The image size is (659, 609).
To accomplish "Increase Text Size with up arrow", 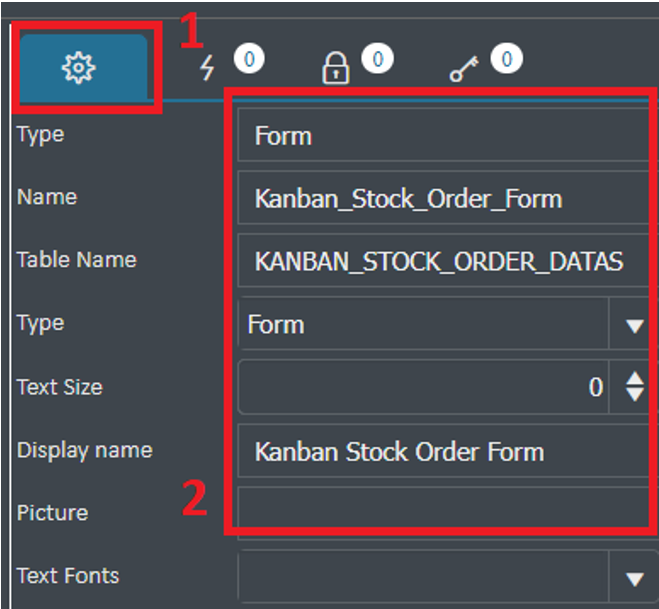I will coord(634,378).
